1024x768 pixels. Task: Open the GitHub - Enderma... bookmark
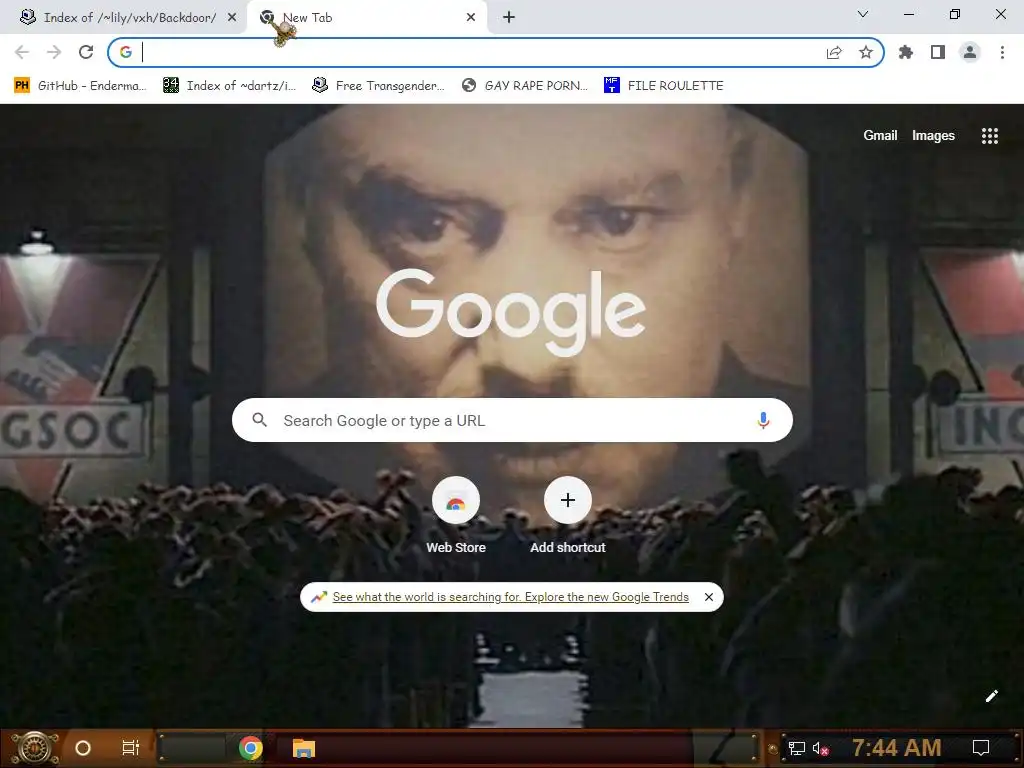pos(80,86)
